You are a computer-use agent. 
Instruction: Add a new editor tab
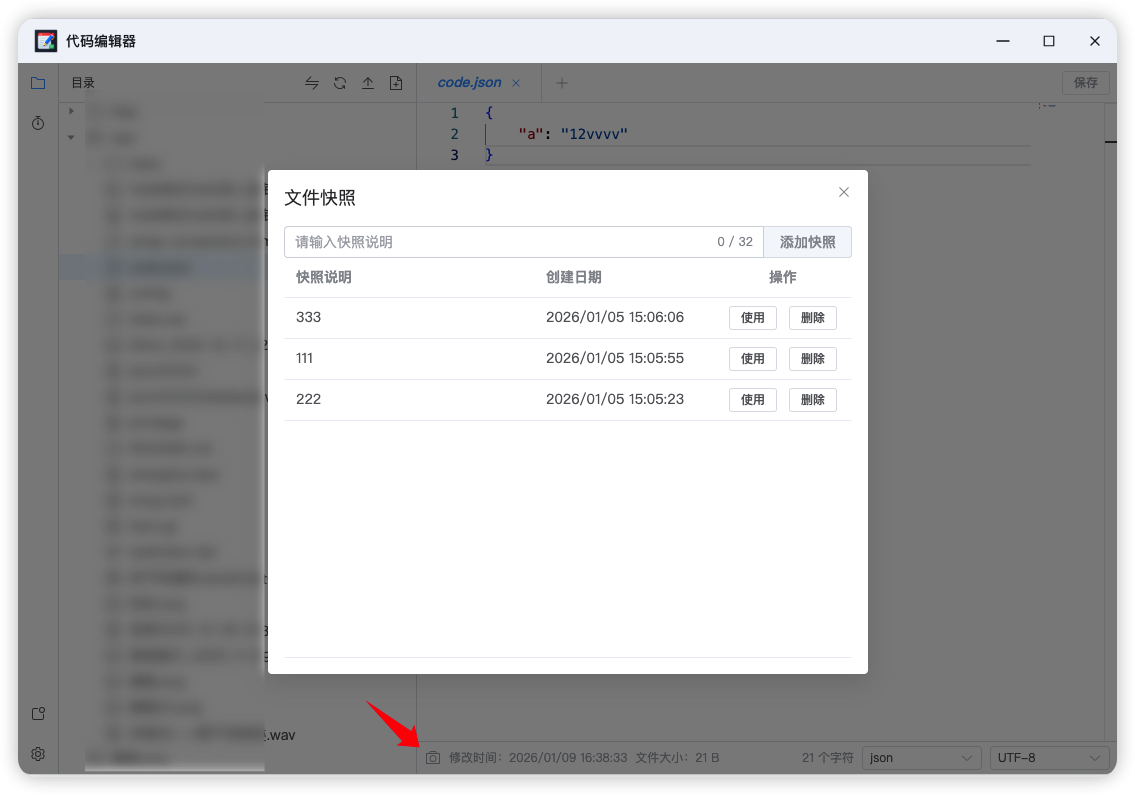562,83
